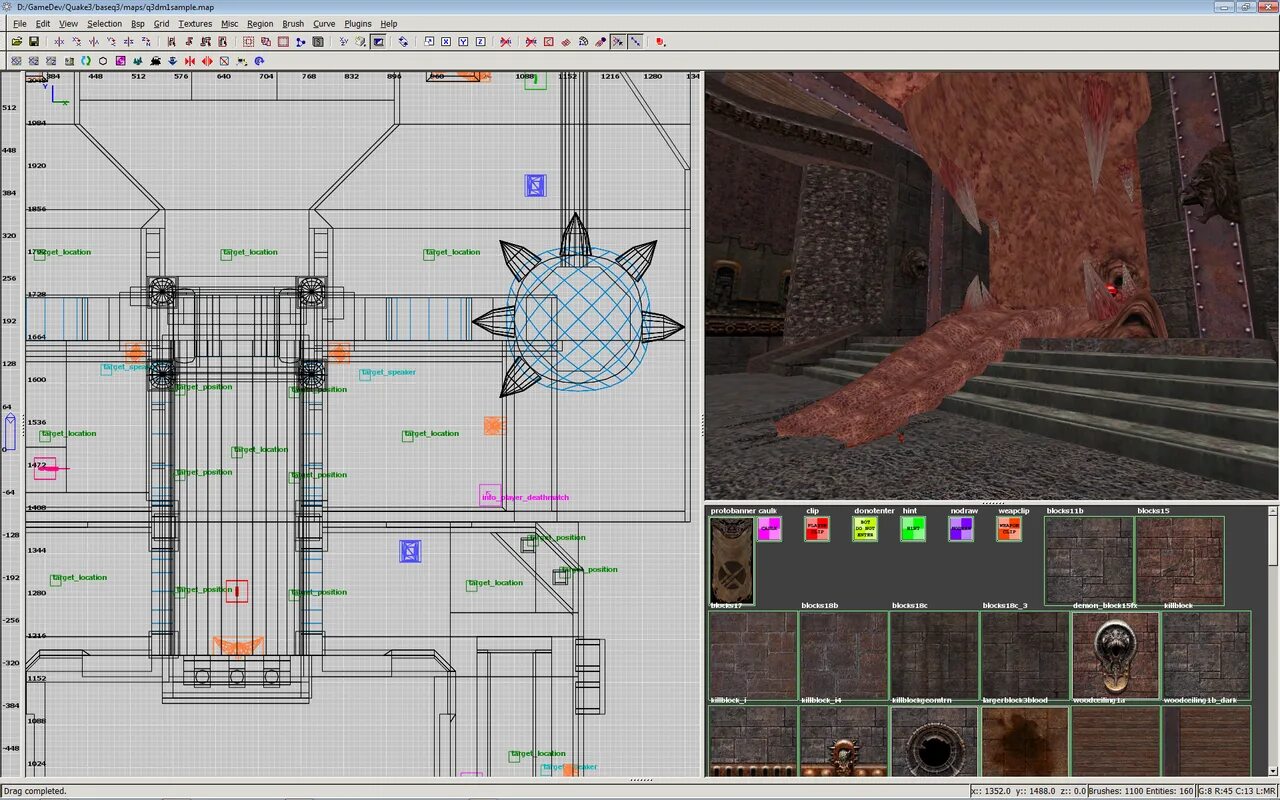Expand the Grid menu

(x=161, y=24)
